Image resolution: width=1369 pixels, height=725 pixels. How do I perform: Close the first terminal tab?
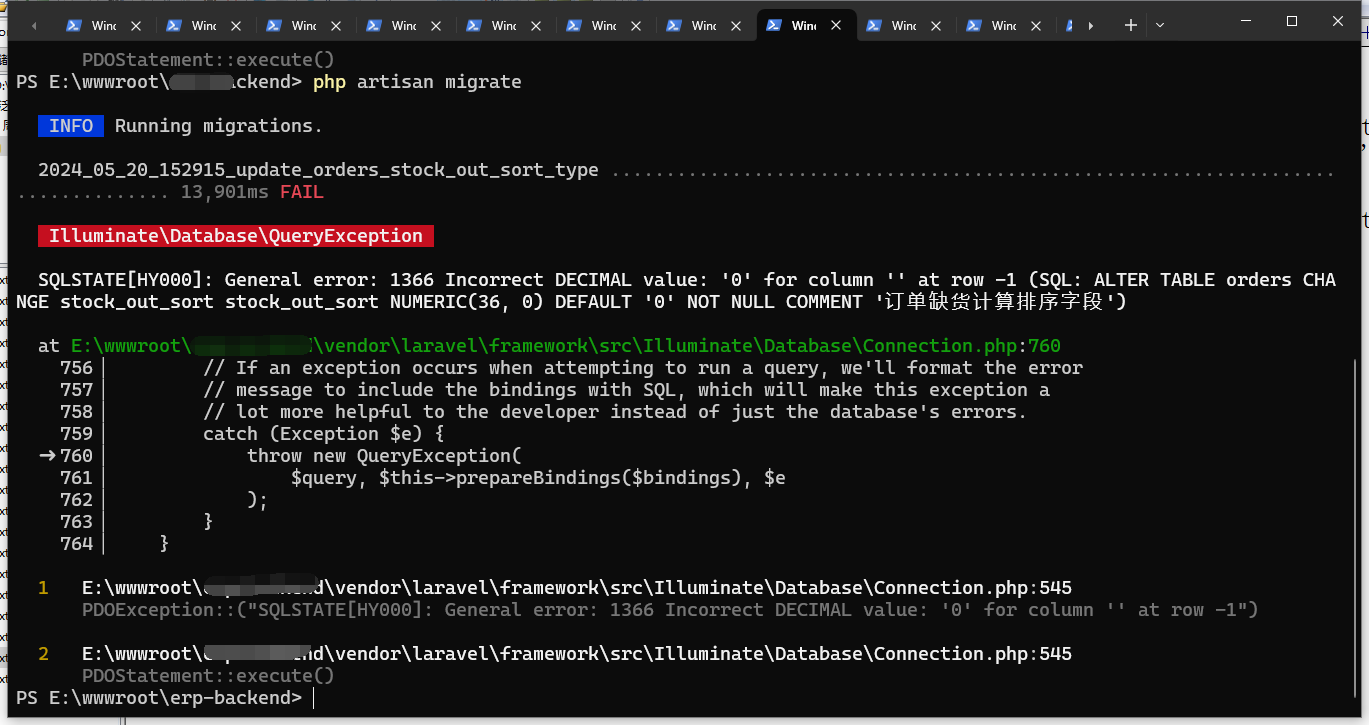pos(136,25)
